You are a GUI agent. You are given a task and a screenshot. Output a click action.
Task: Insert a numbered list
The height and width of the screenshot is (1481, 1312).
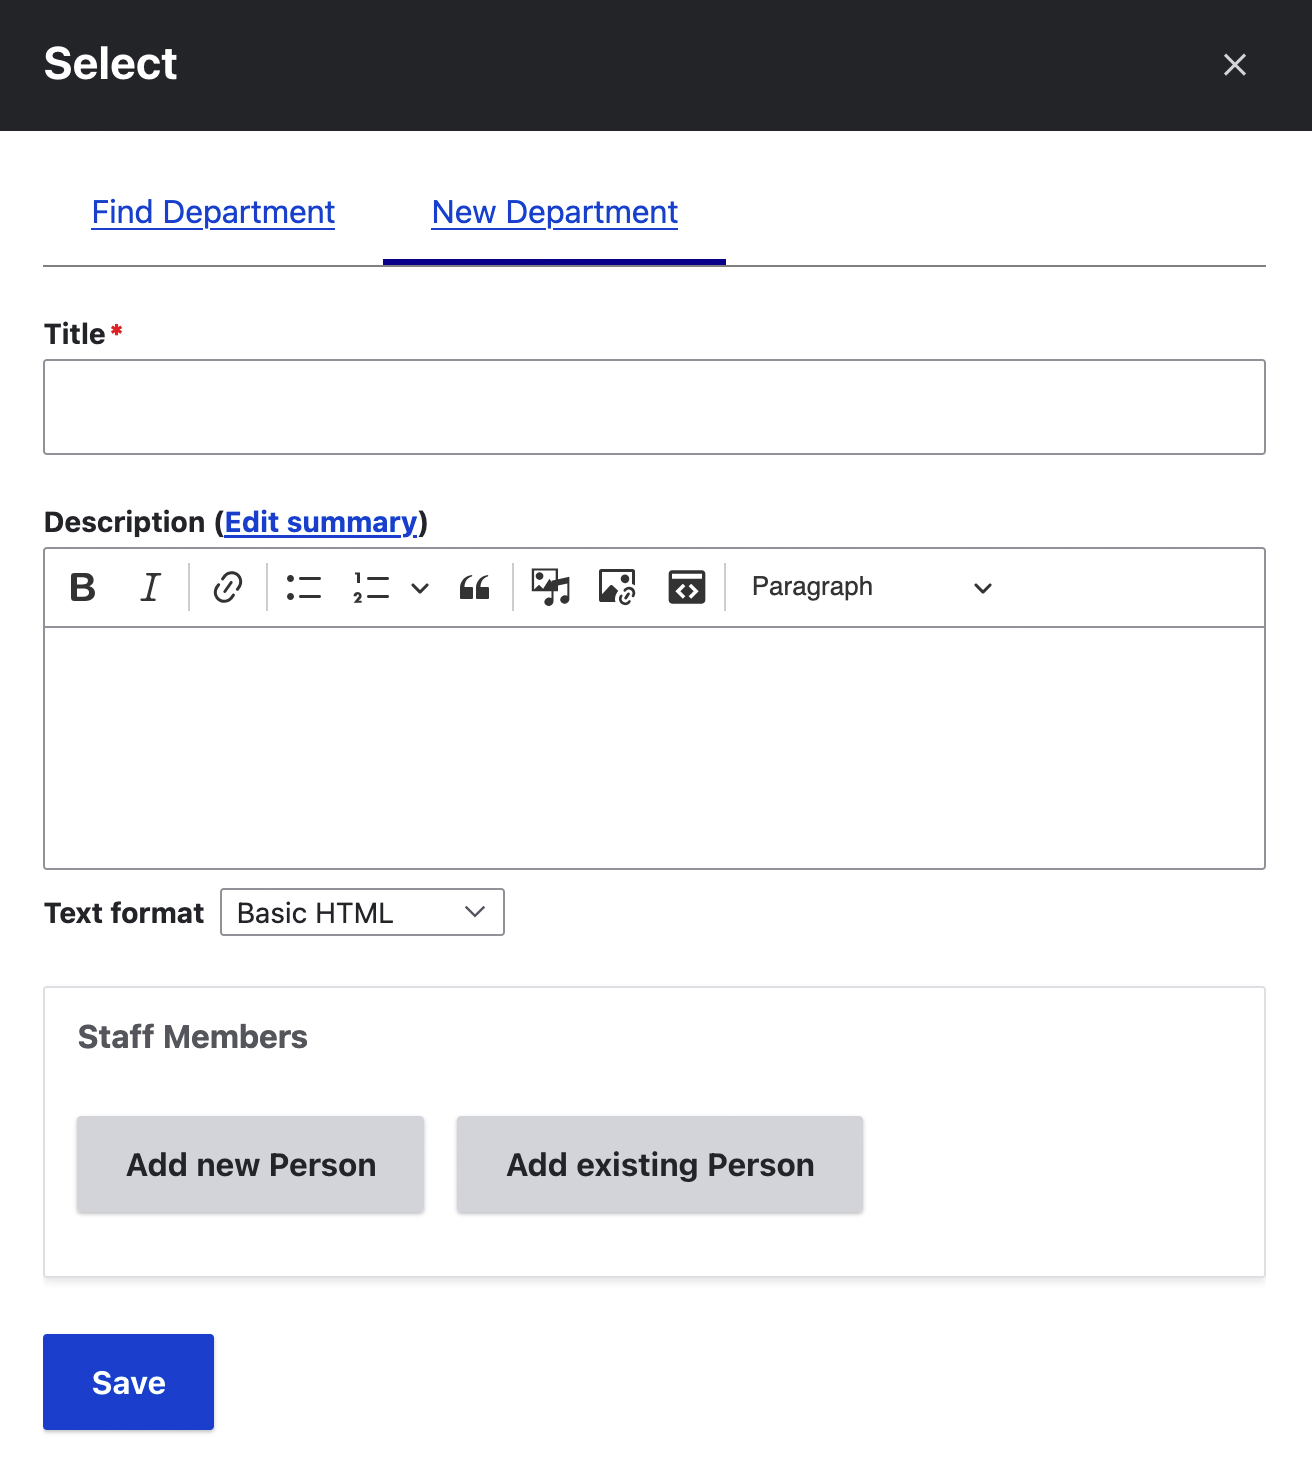[x=371, y=587]
